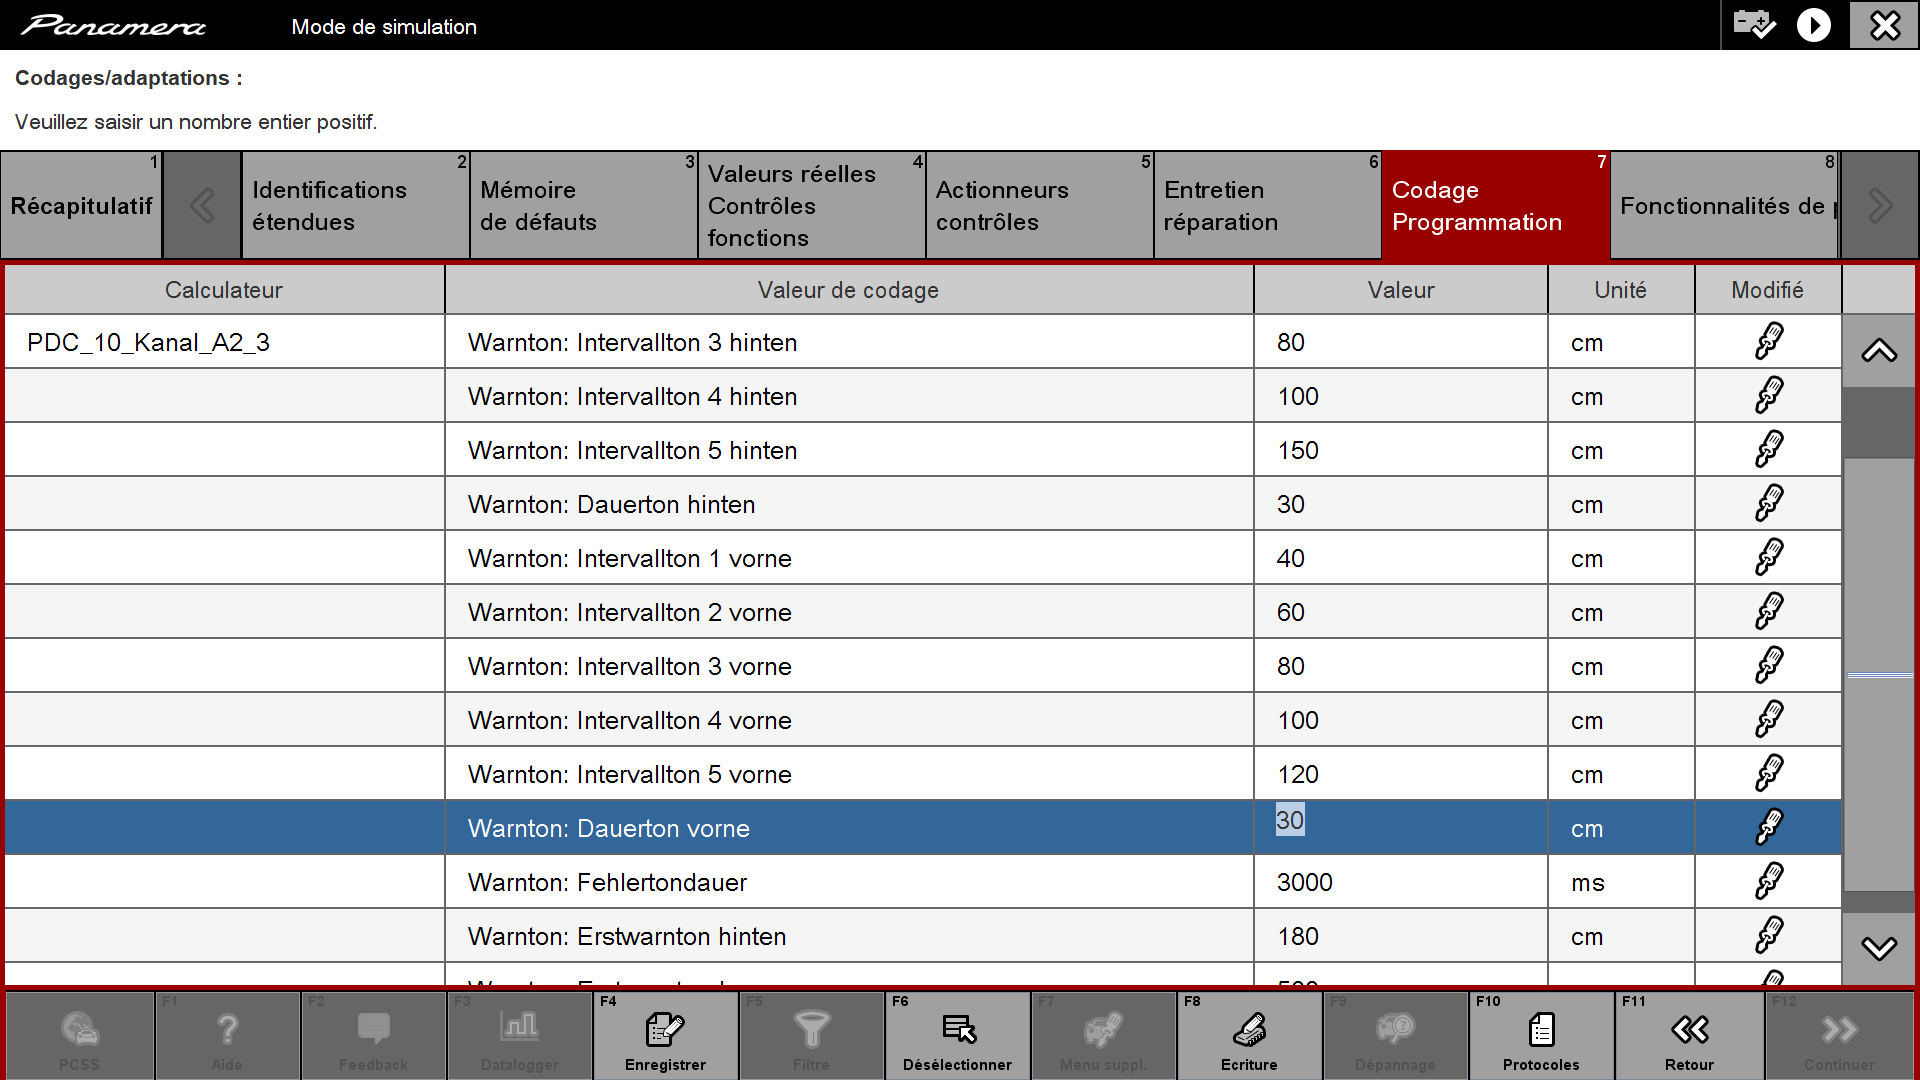Click the Désélectionner icon
The image size is (1920, 1080).
pos(958,1029)
